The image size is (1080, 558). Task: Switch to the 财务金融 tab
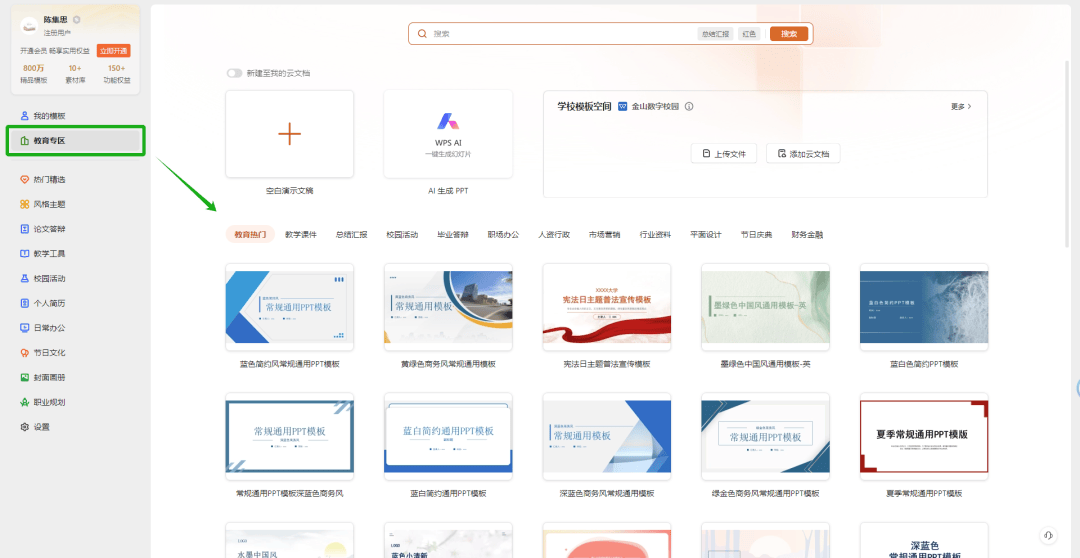(x=807, y=234)
